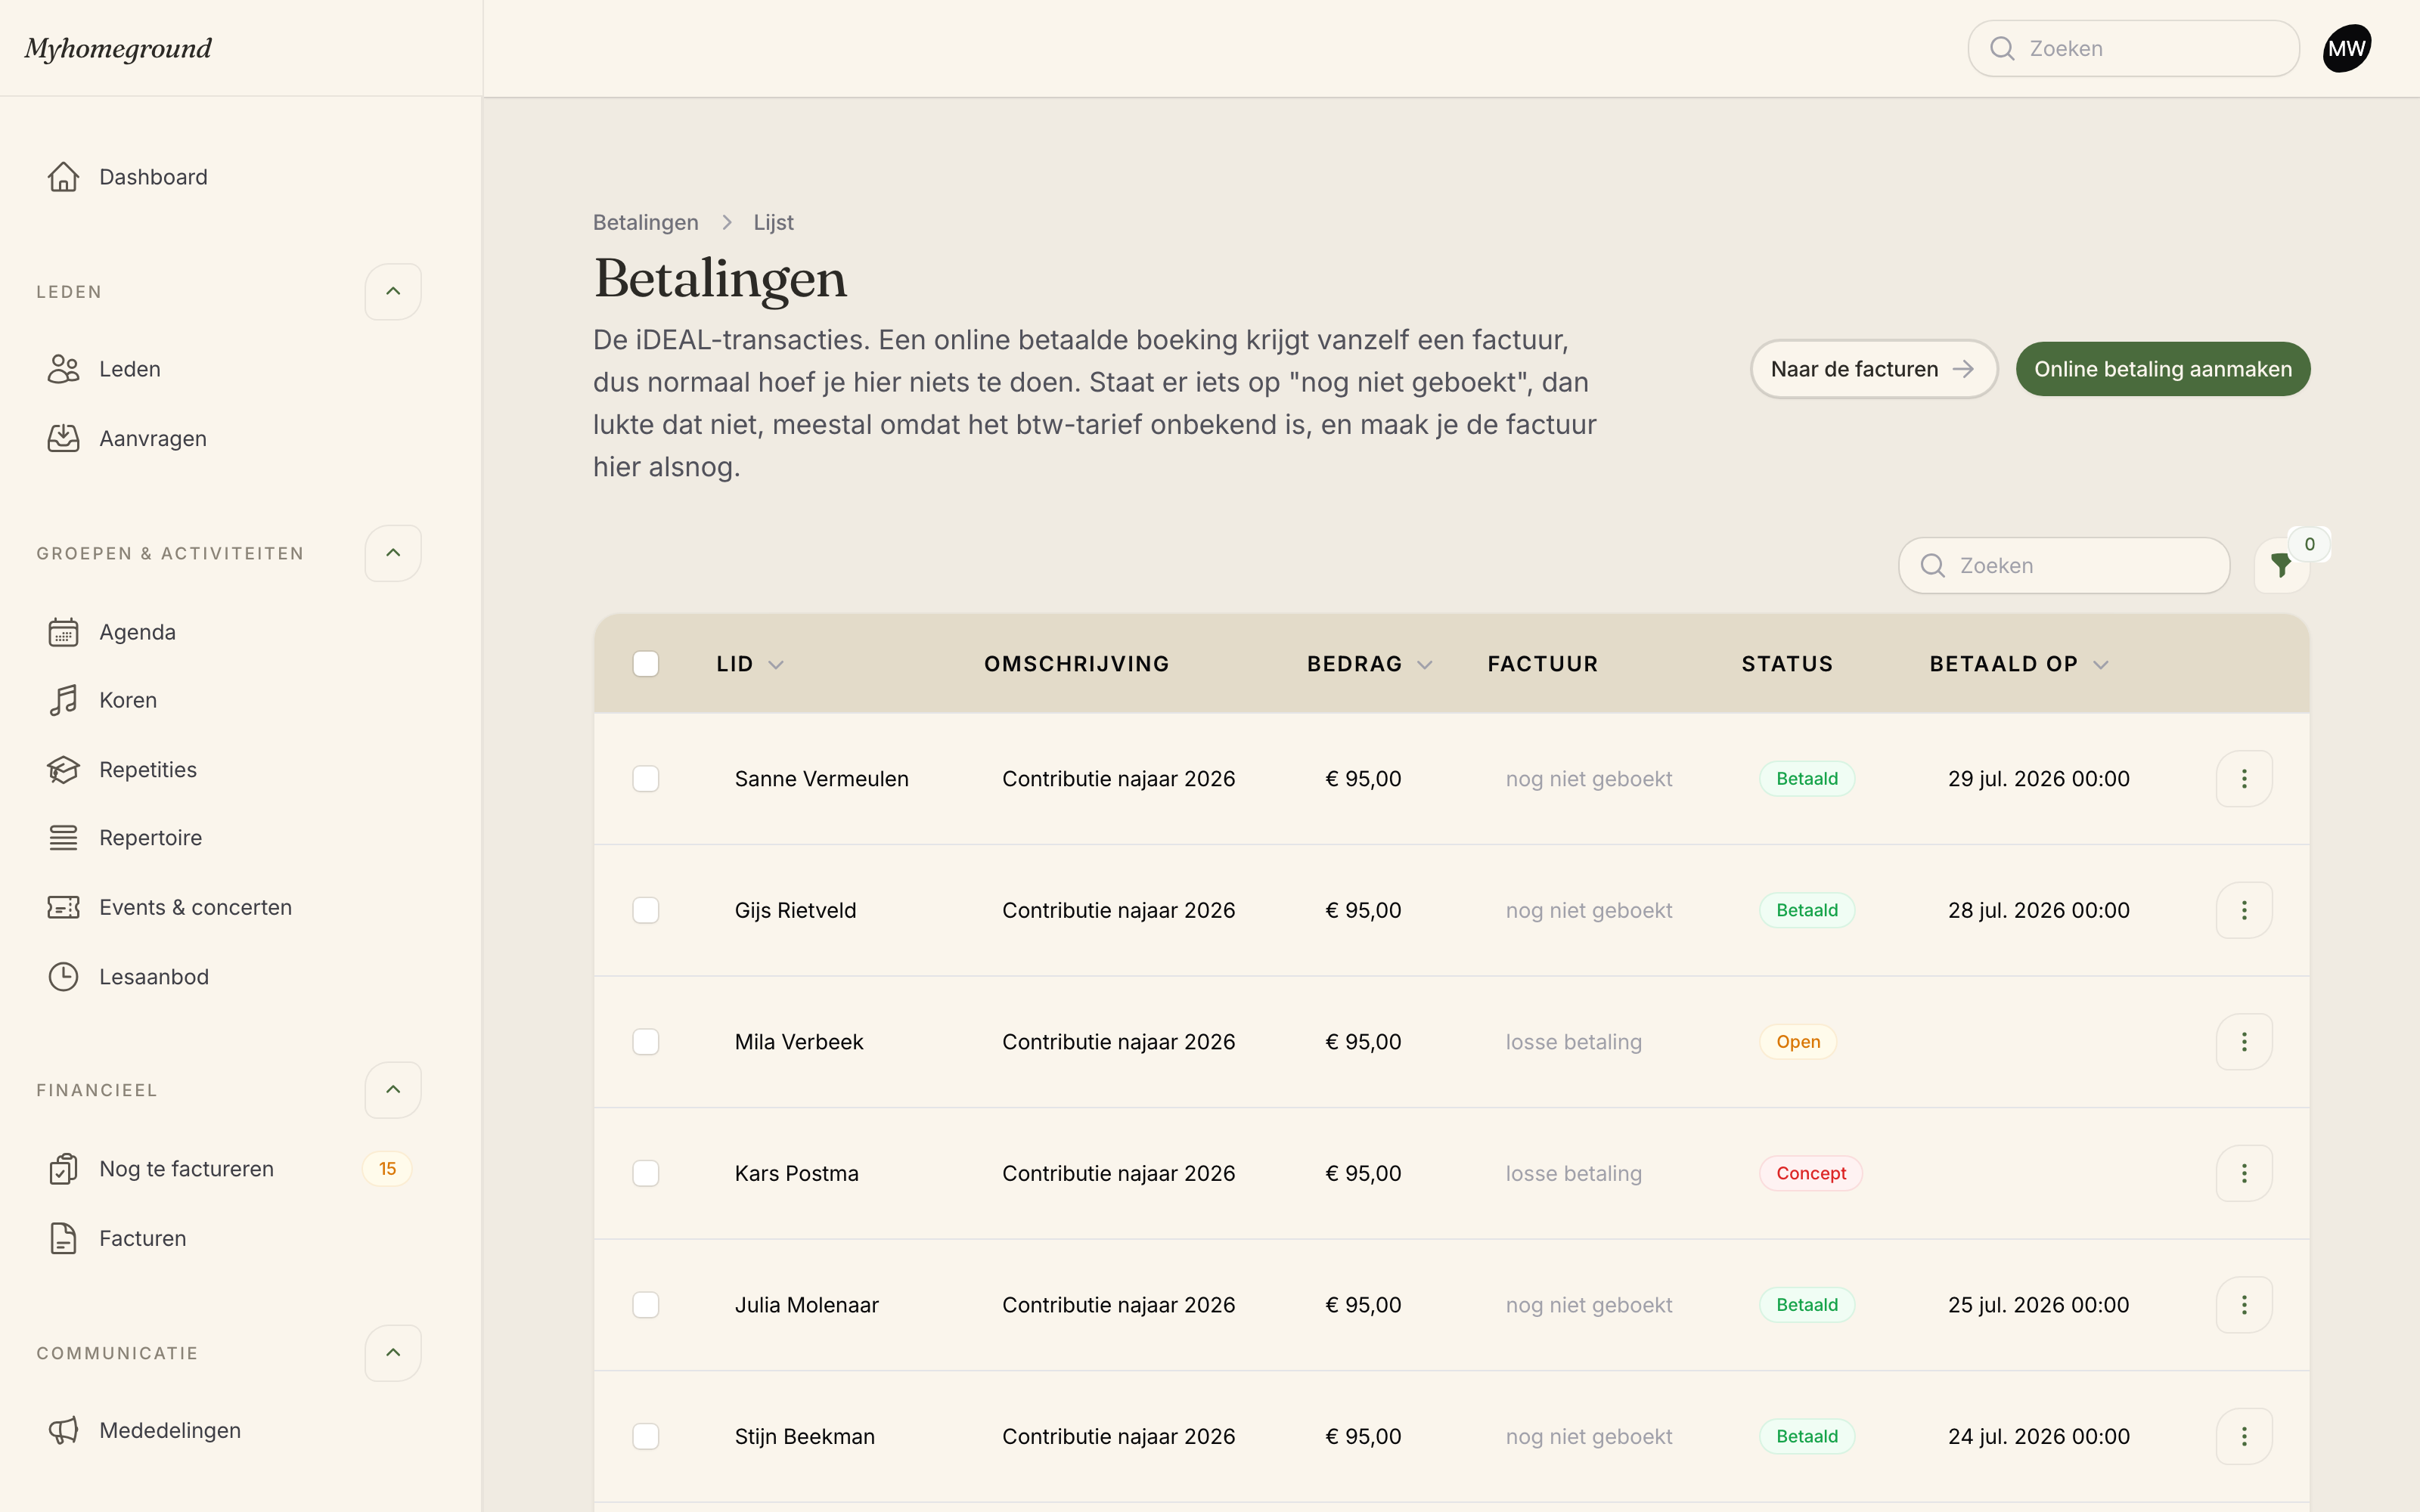Viewport: 2420px width, 1512px height.
Task: Click the breadcrumb chevron separator after Betalingen
Action: tap(727, 222)
